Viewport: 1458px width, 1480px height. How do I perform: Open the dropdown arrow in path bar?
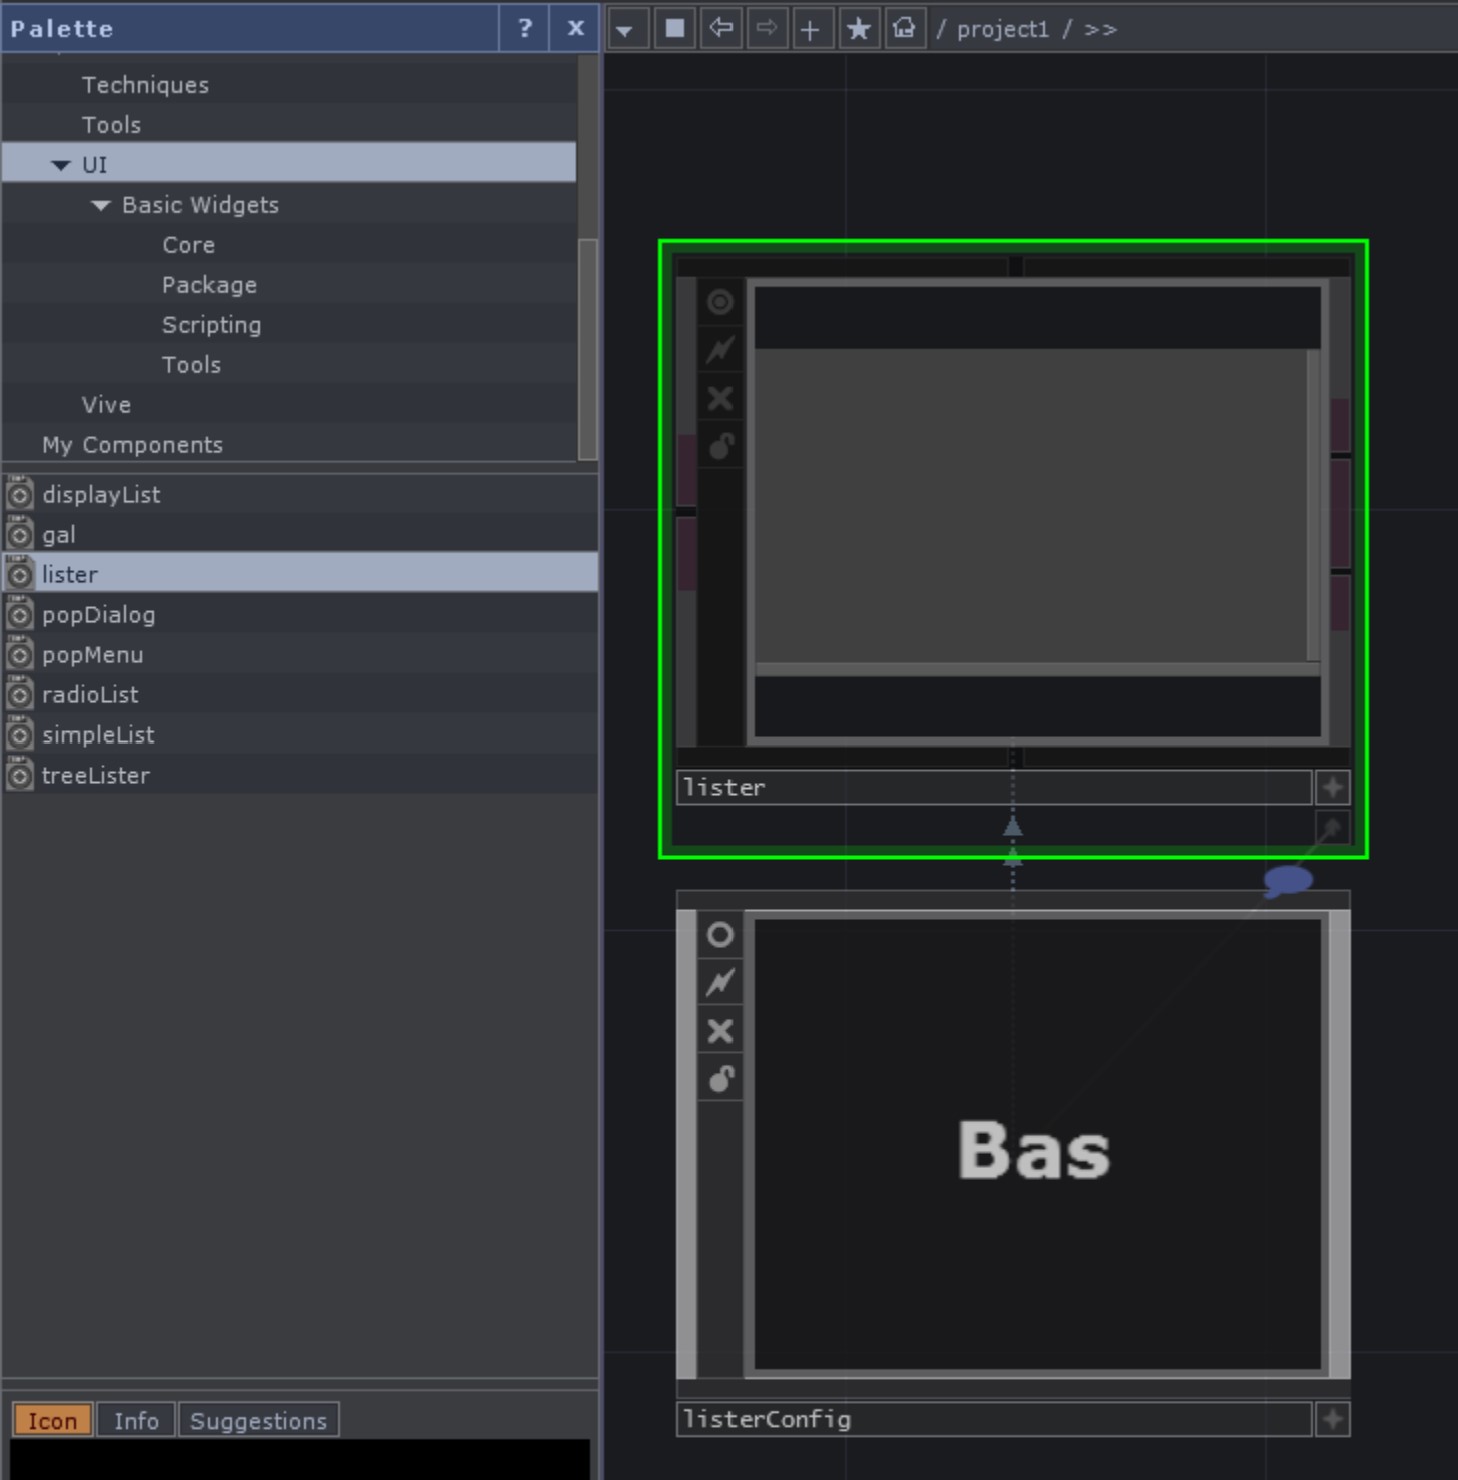point(625,30)
